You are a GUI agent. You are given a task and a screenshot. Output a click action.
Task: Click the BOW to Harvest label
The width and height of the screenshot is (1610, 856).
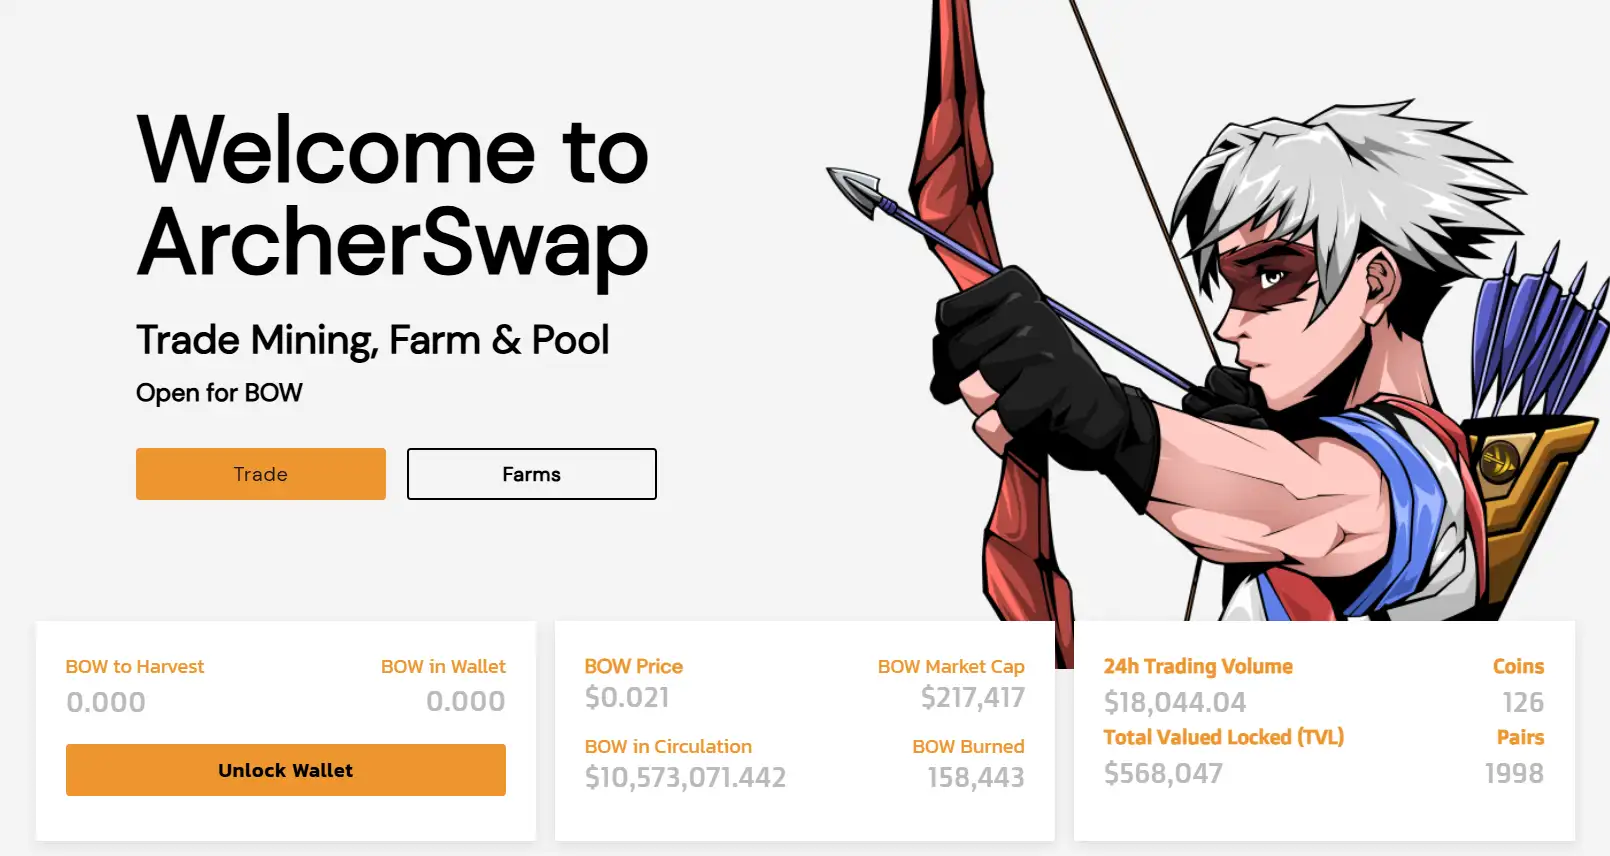pyautogui.click(x=135, y=666)
